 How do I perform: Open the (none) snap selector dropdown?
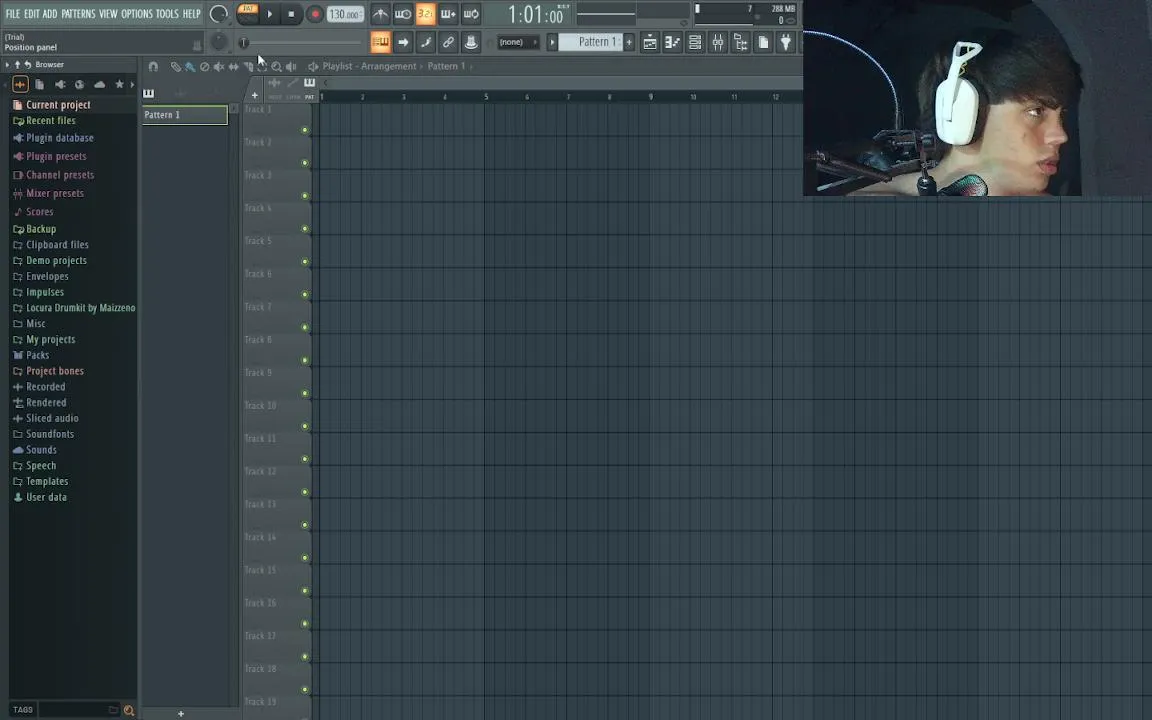pos(518,42)
